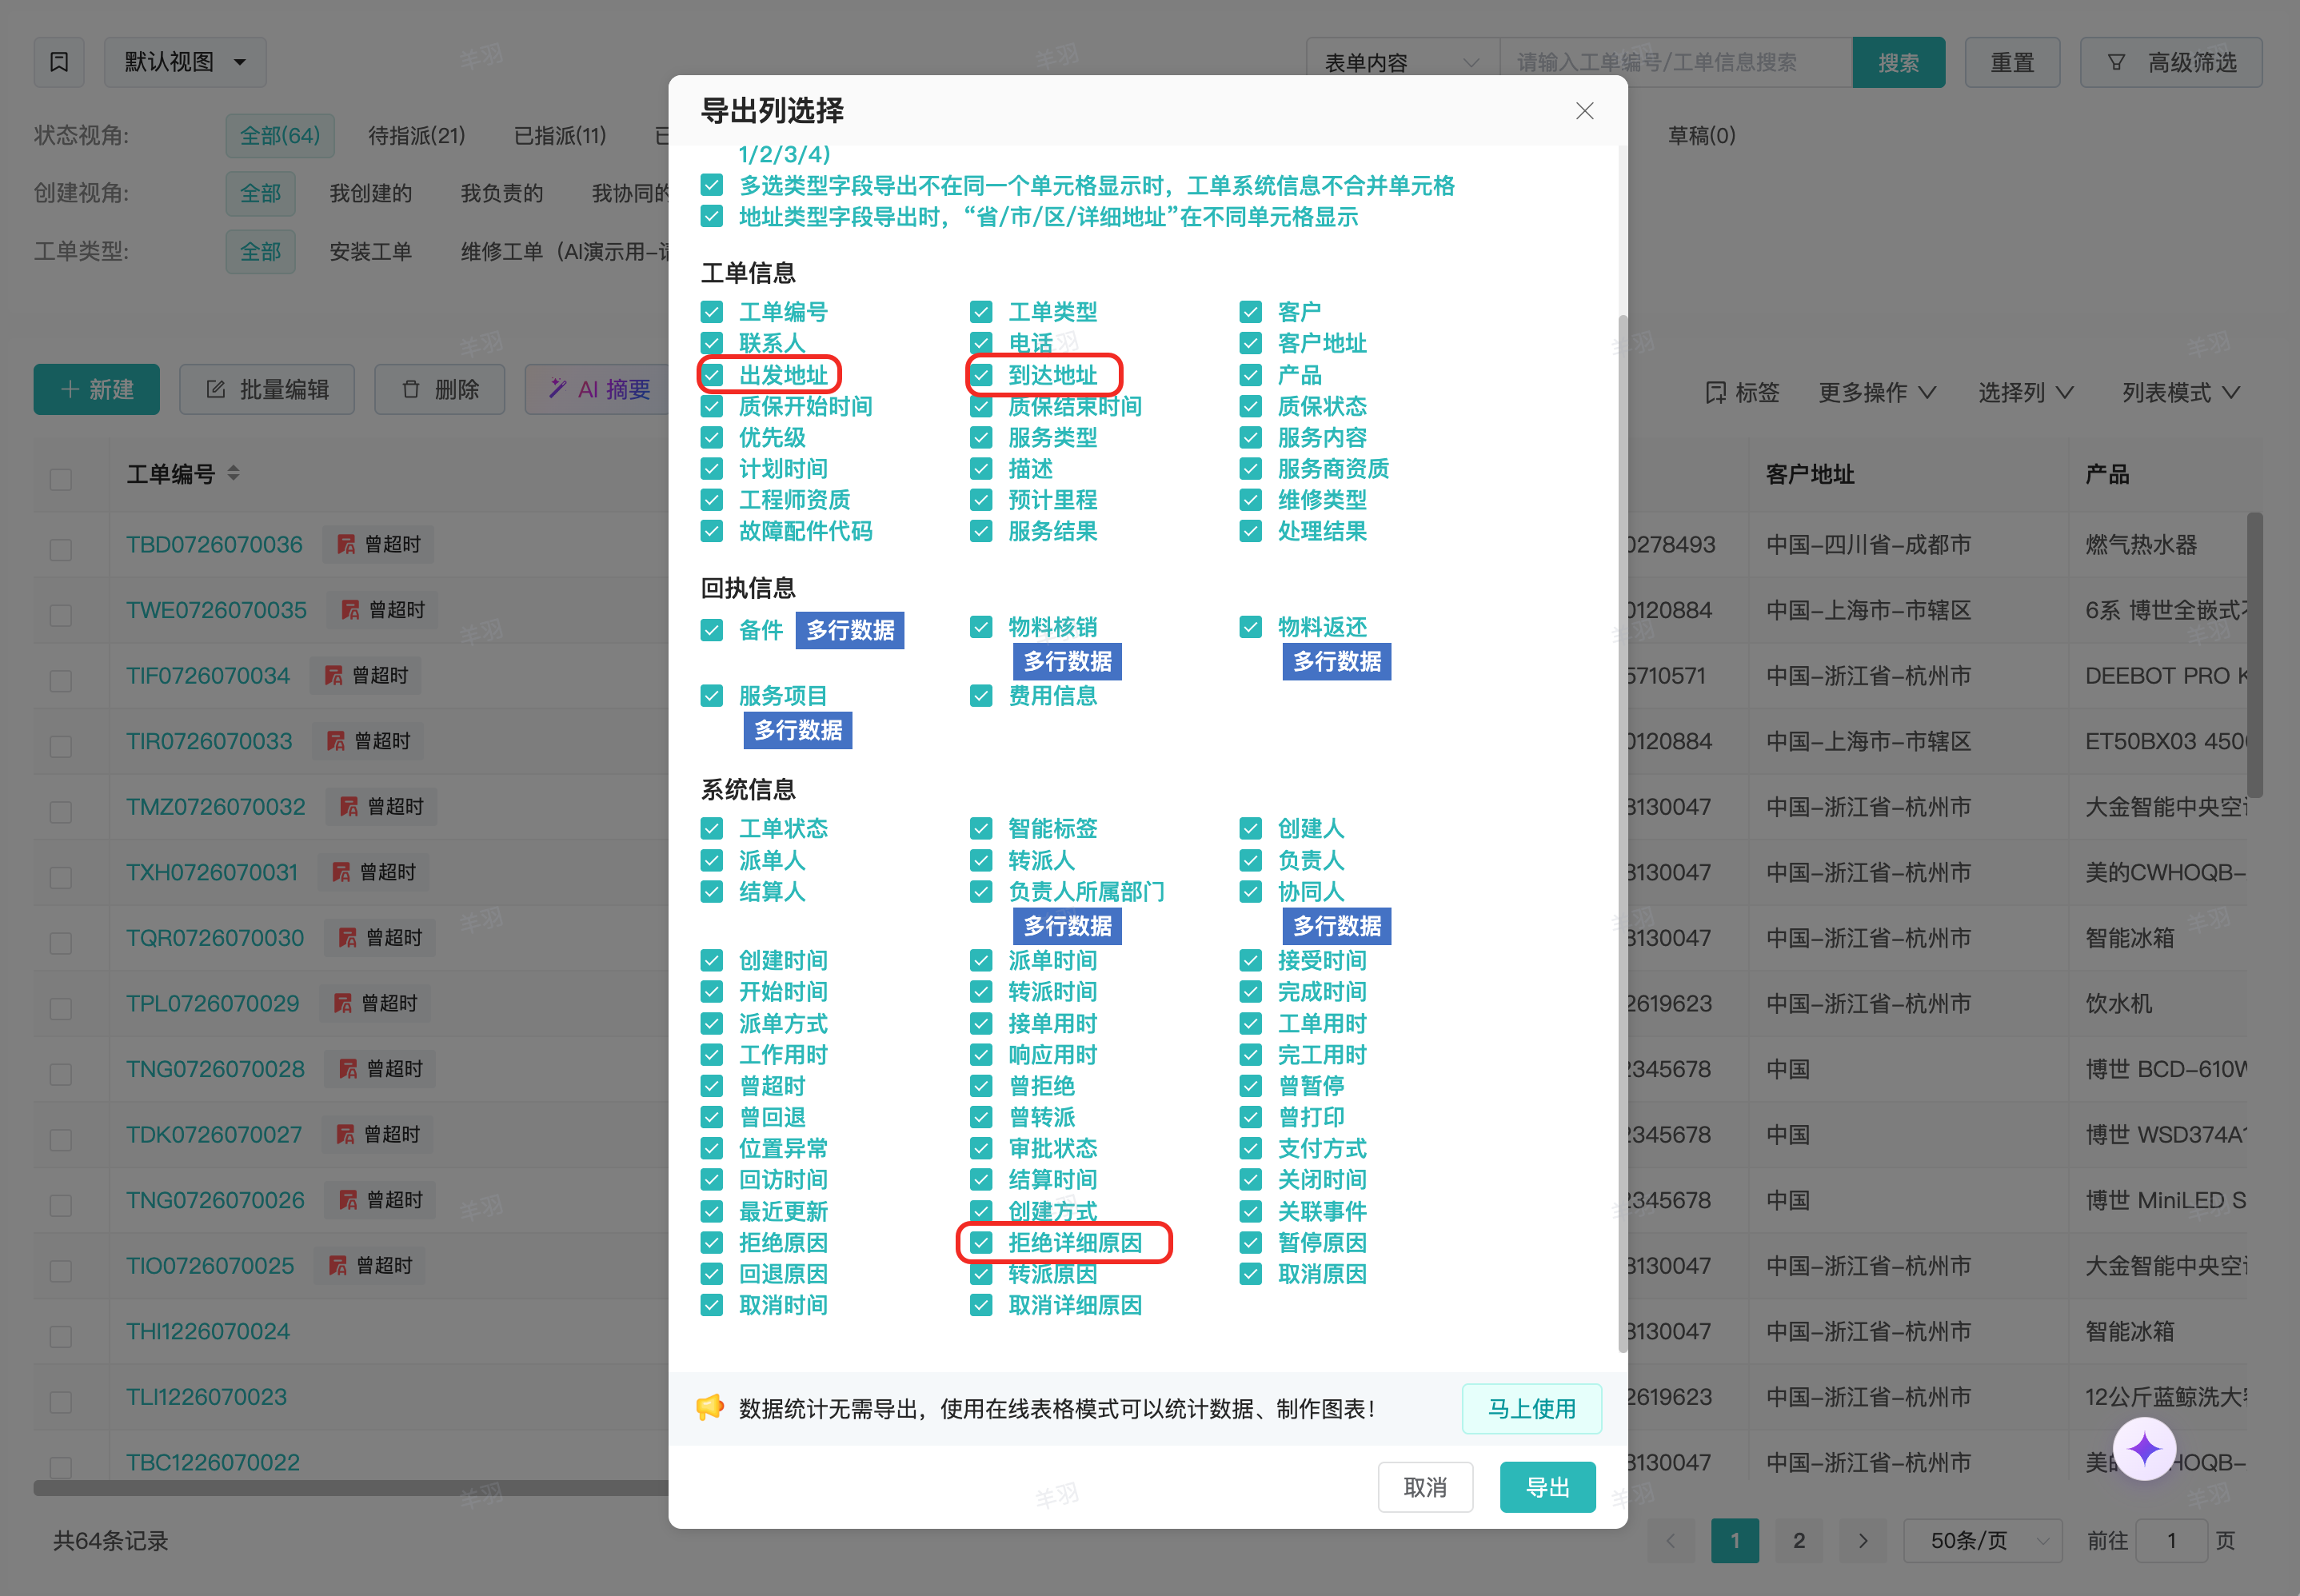Screen dimensions: 2300x1596
Task: Toggle the 客户地址 export checkbox
Action: coord(1250,343)
